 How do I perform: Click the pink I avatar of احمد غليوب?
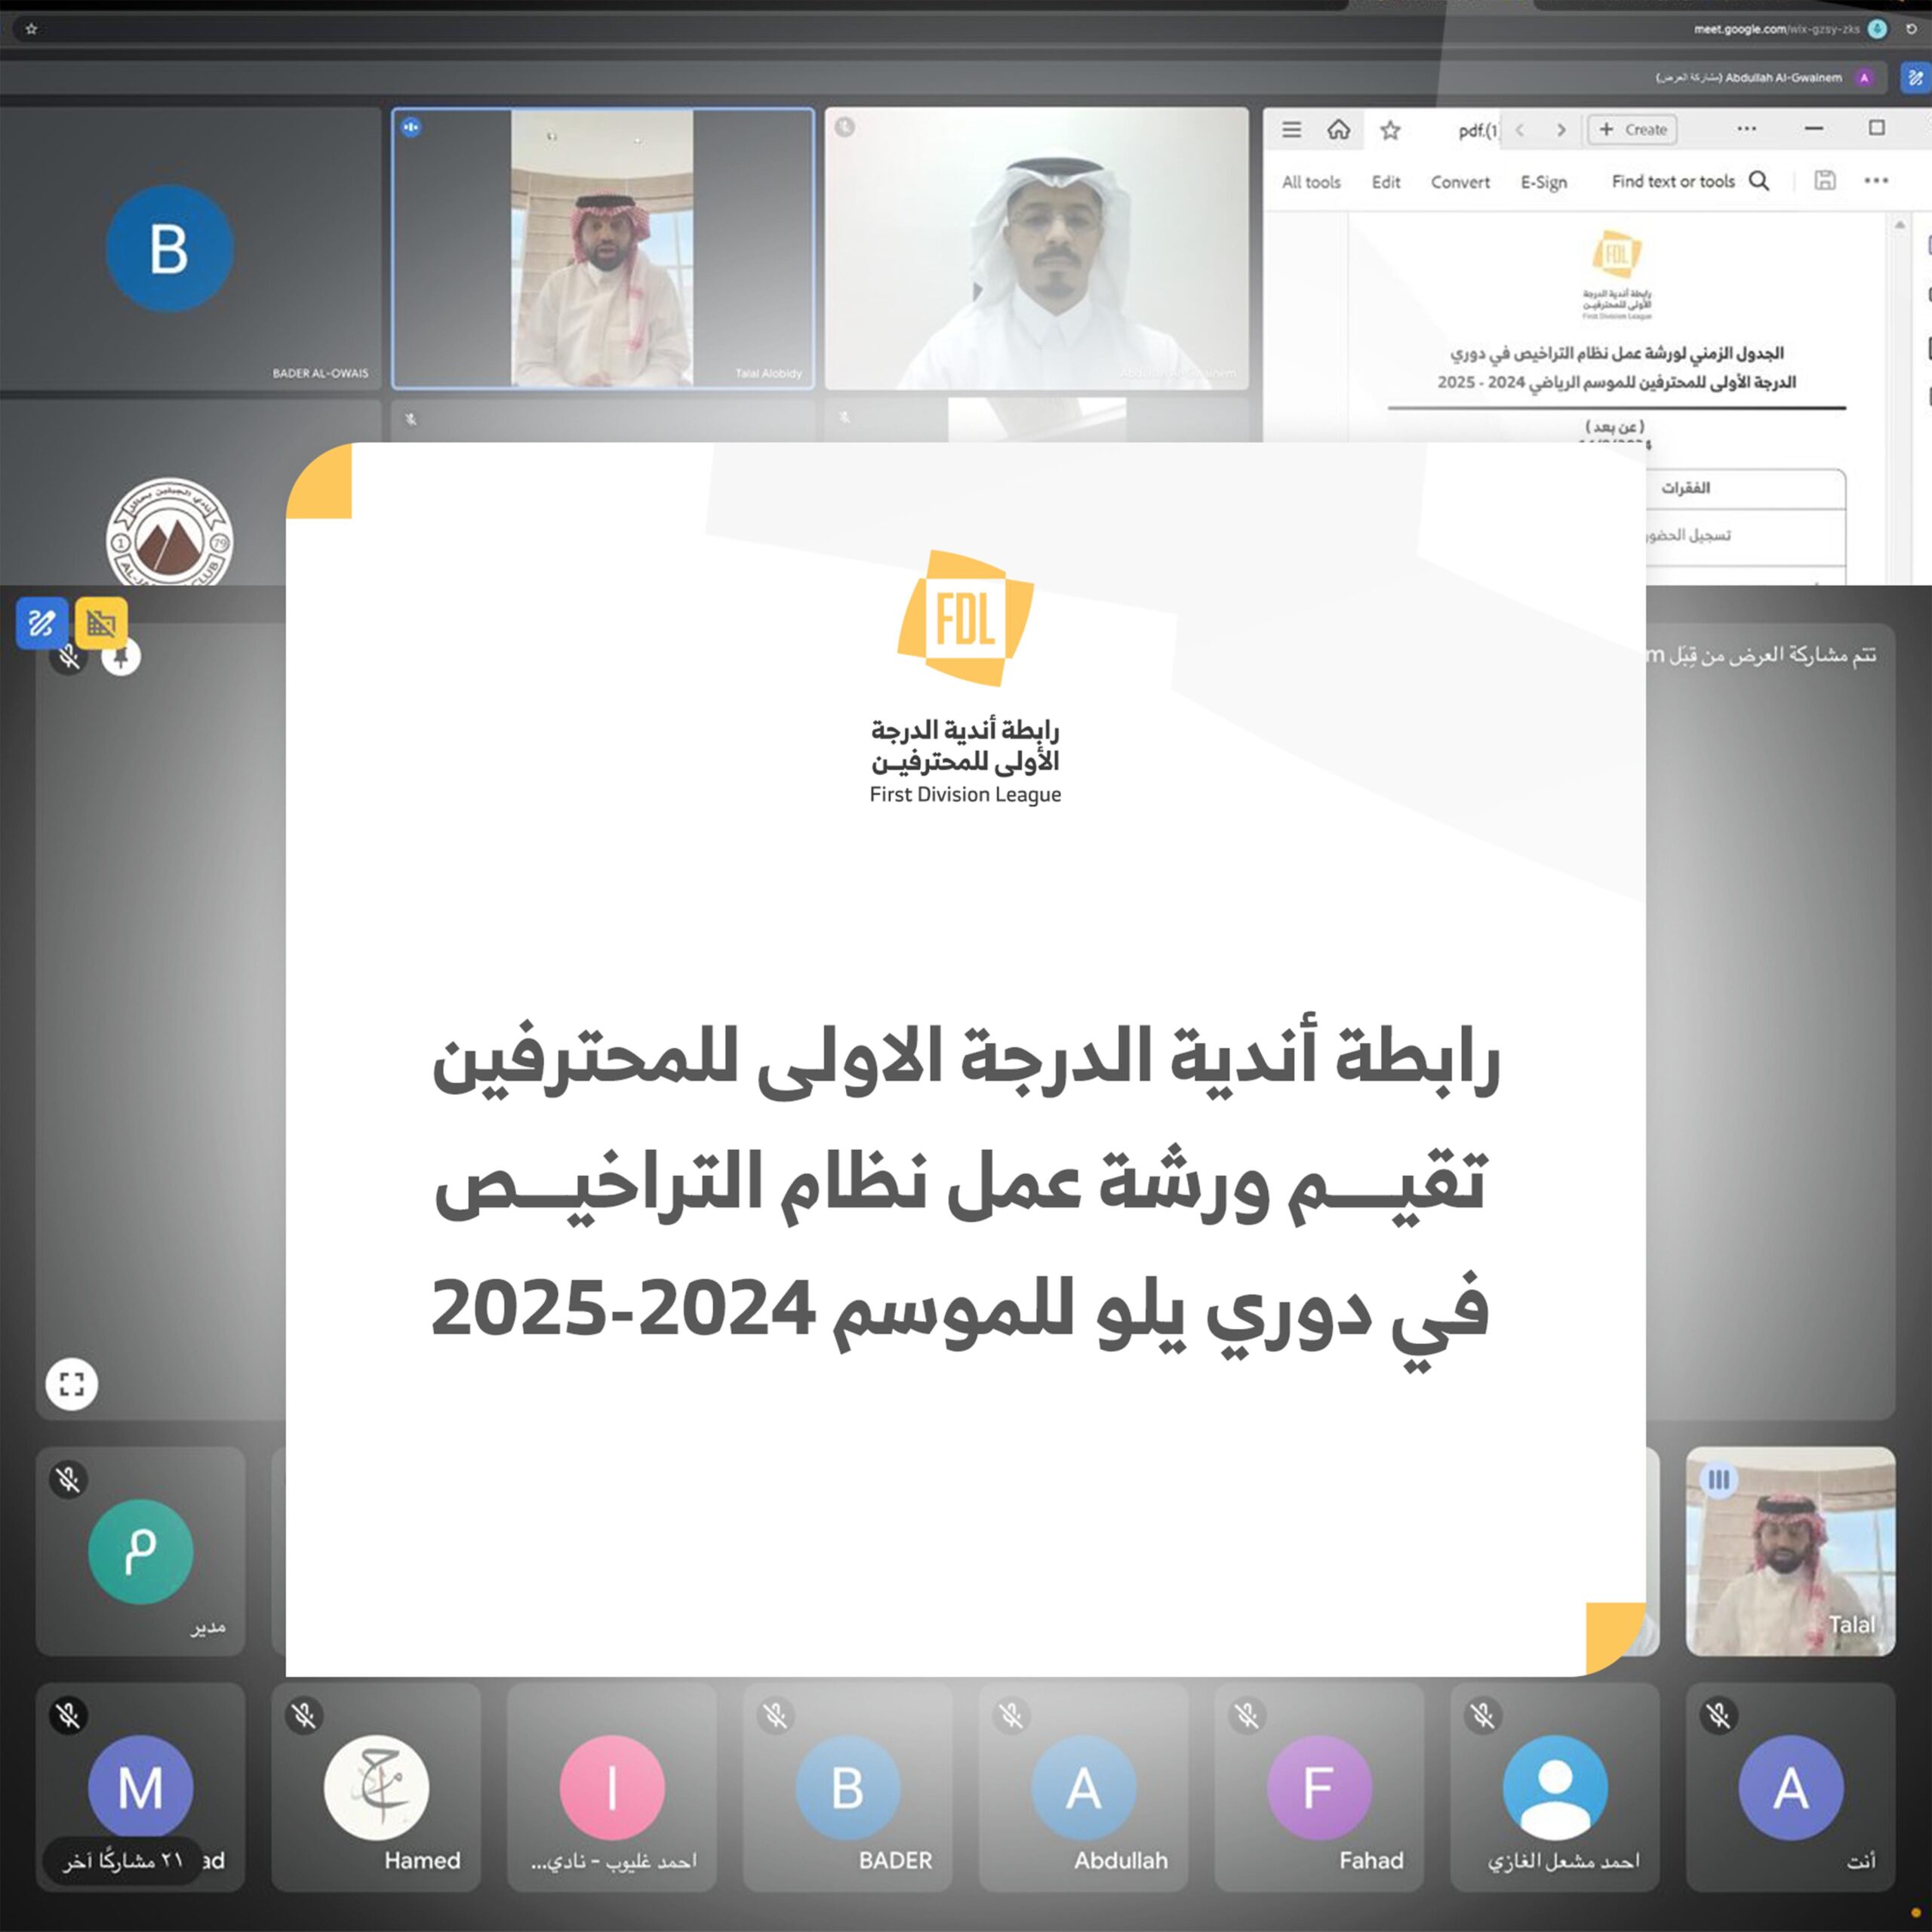tap(612, 1788)
